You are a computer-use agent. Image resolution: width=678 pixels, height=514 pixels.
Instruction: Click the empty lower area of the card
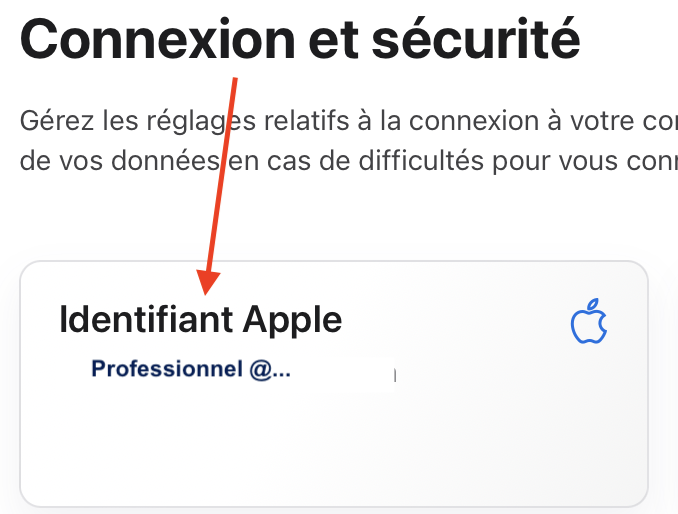(x=334, y=450)
